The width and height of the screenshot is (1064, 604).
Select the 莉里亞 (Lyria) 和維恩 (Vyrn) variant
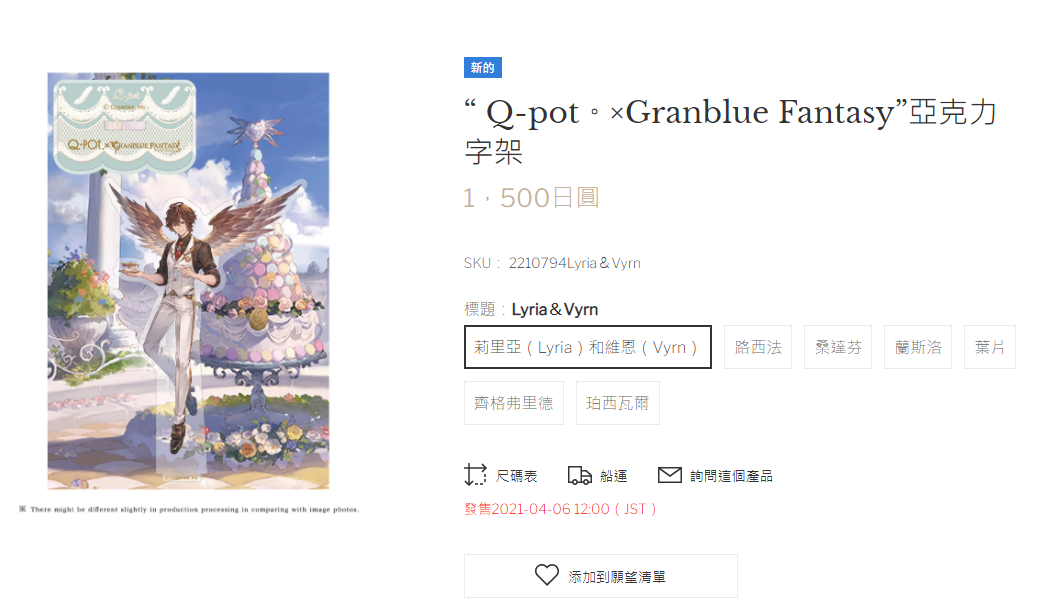pos(588,347)
